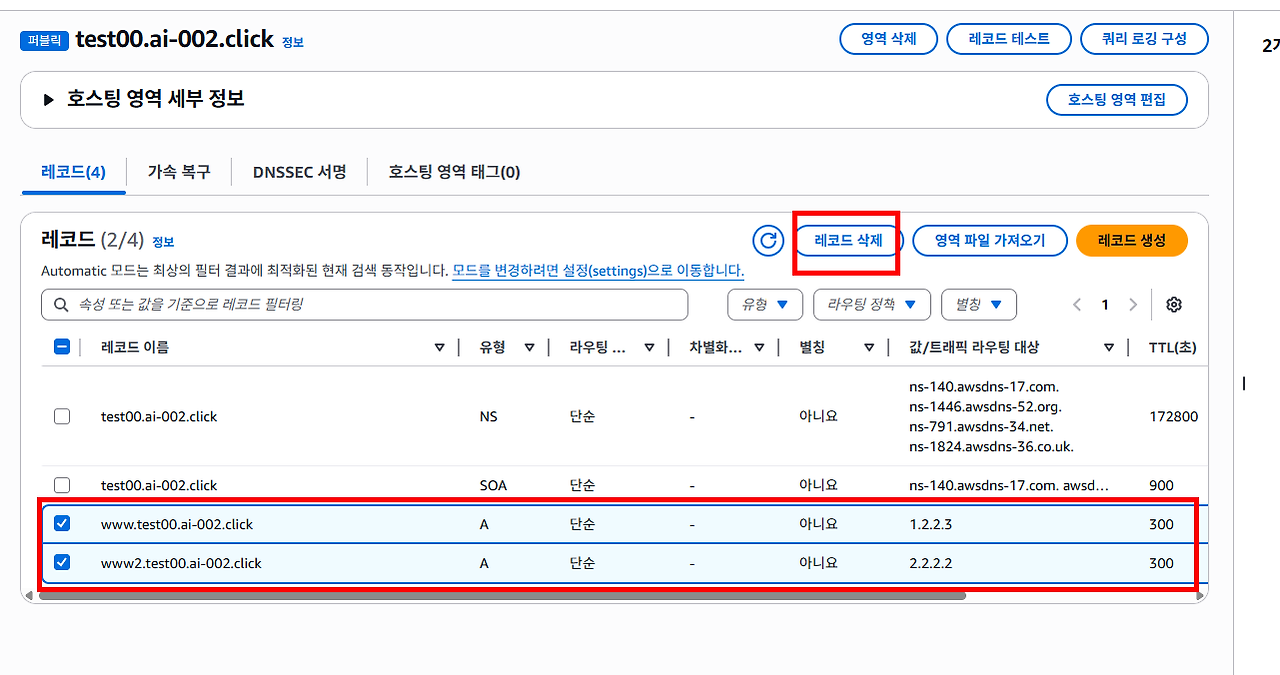Switch to 가속 복구 tab
The image size is (1280, 675).
(x=179, y=172)
